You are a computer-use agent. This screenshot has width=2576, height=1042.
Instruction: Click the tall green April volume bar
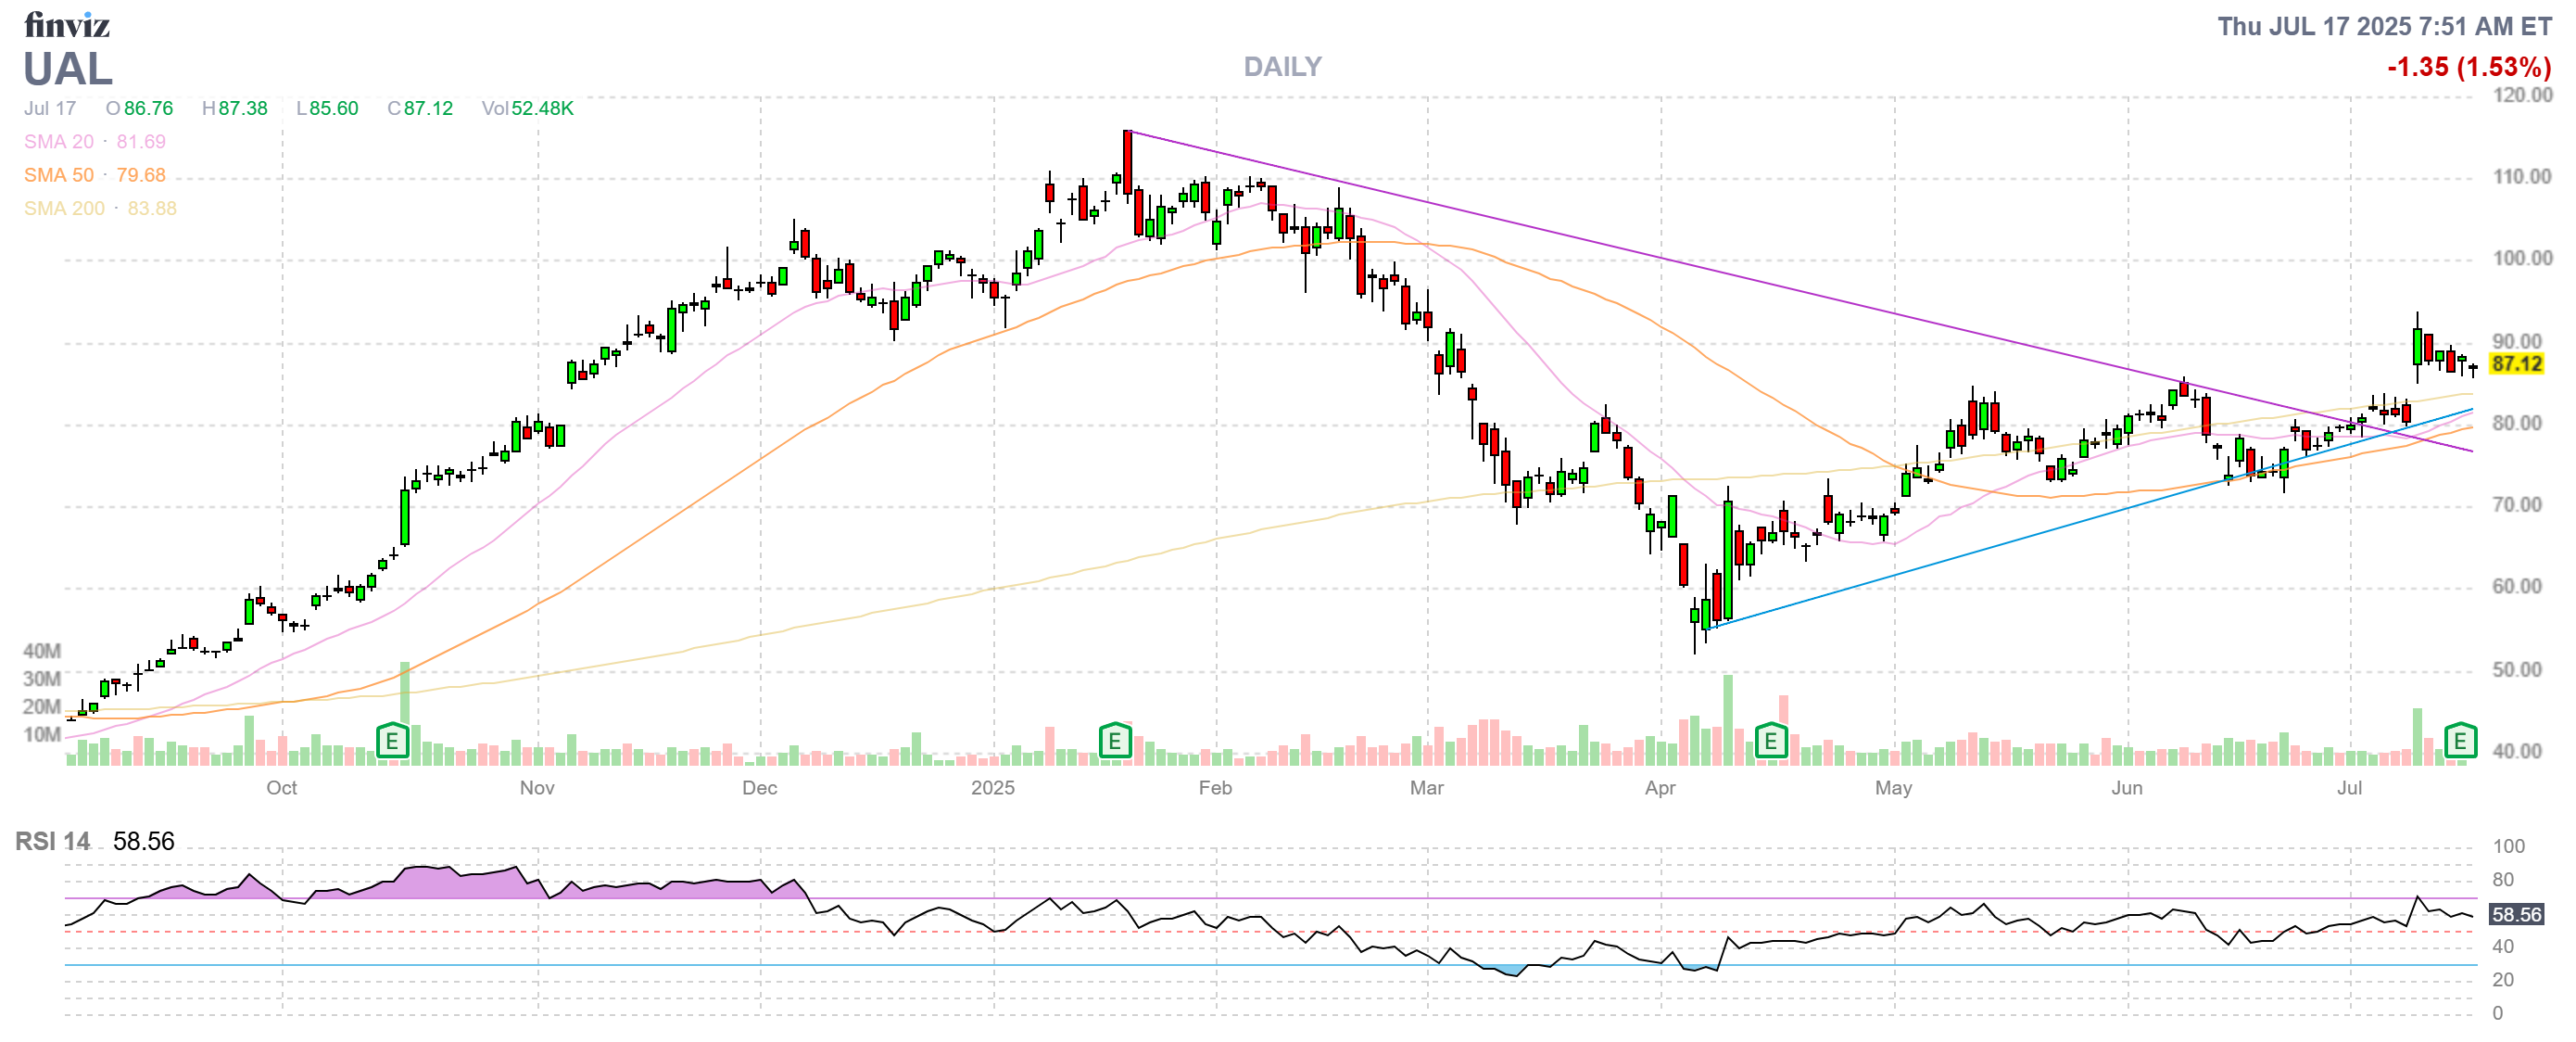point(1727,720)
